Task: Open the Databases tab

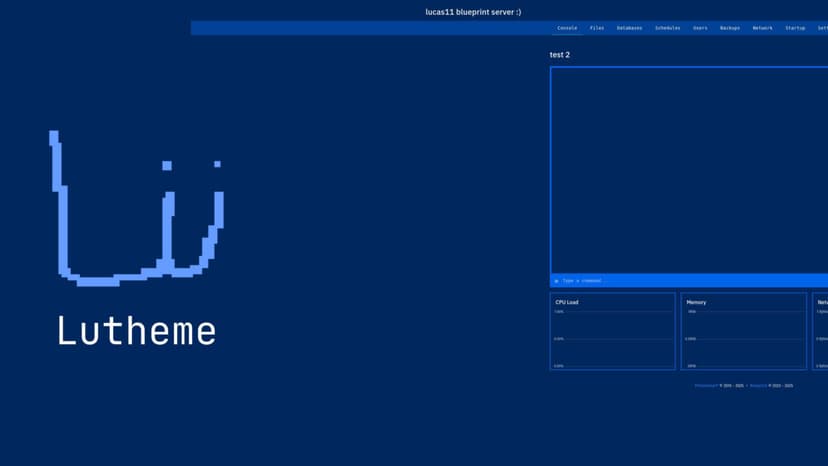Action: pos(630,28)
